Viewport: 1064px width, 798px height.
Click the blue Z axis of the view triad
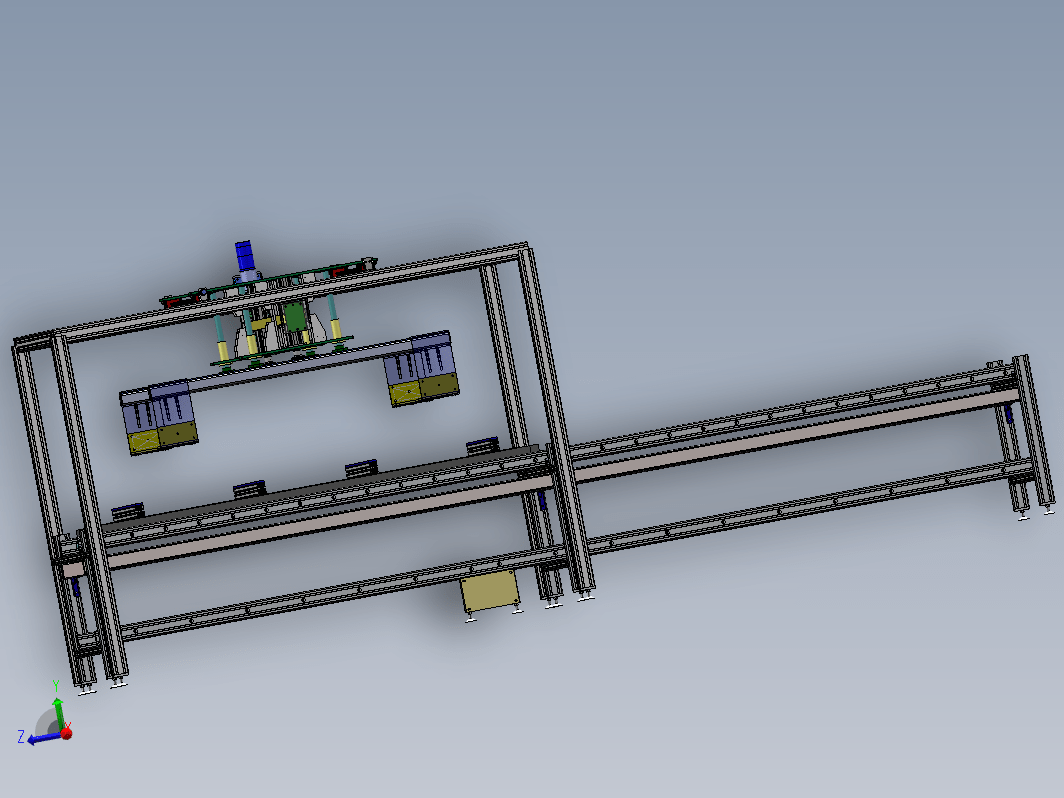pos(44,738)
